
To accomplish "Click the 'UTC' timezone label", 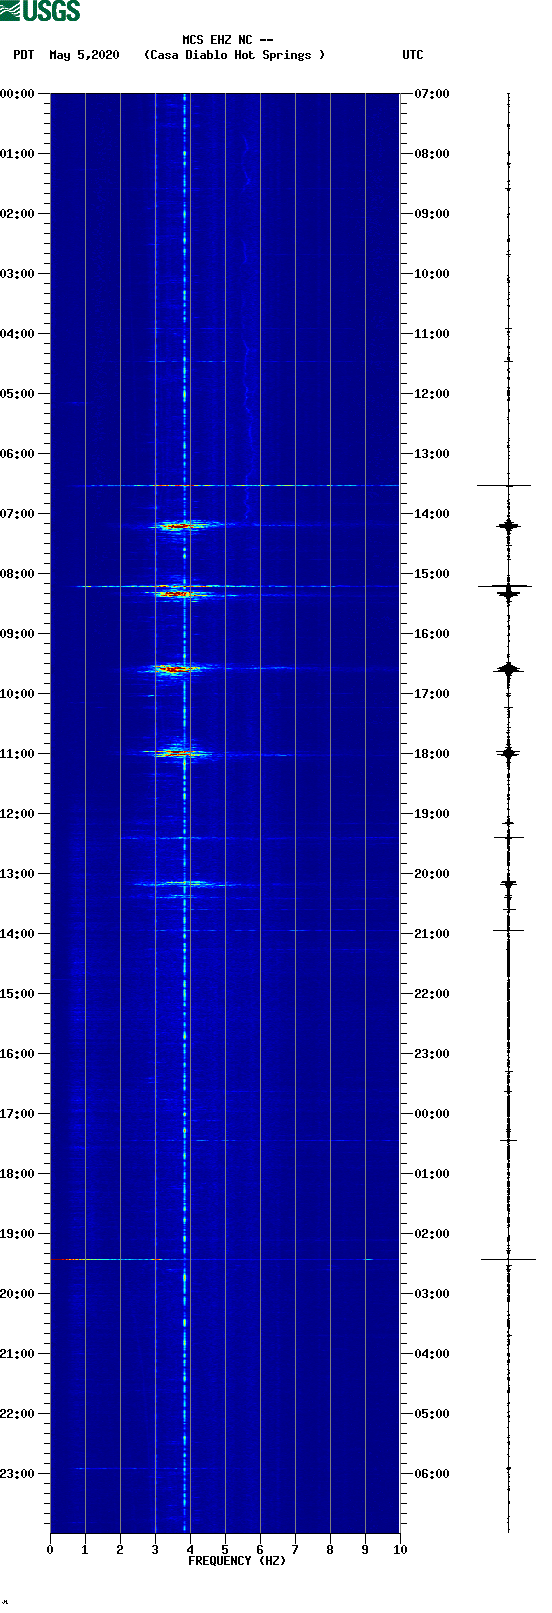I will (x=413, y=55).
